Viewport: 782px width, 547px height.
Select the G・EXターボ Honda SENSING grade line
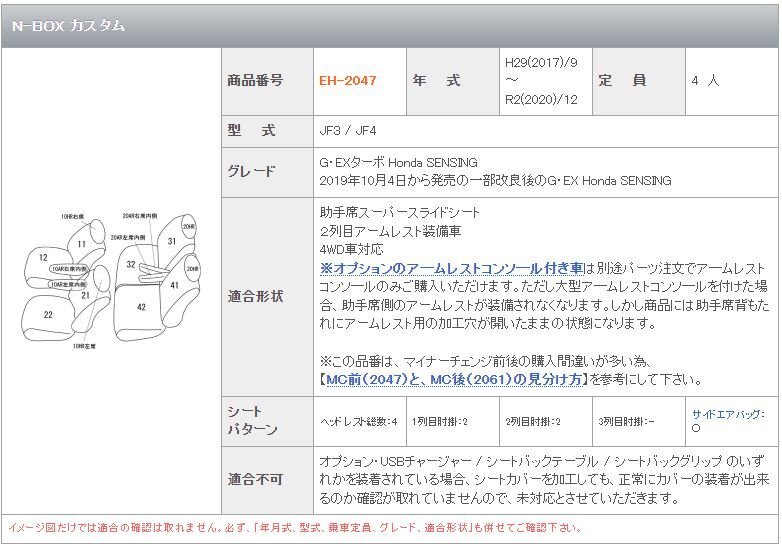(x=398, y=163)
